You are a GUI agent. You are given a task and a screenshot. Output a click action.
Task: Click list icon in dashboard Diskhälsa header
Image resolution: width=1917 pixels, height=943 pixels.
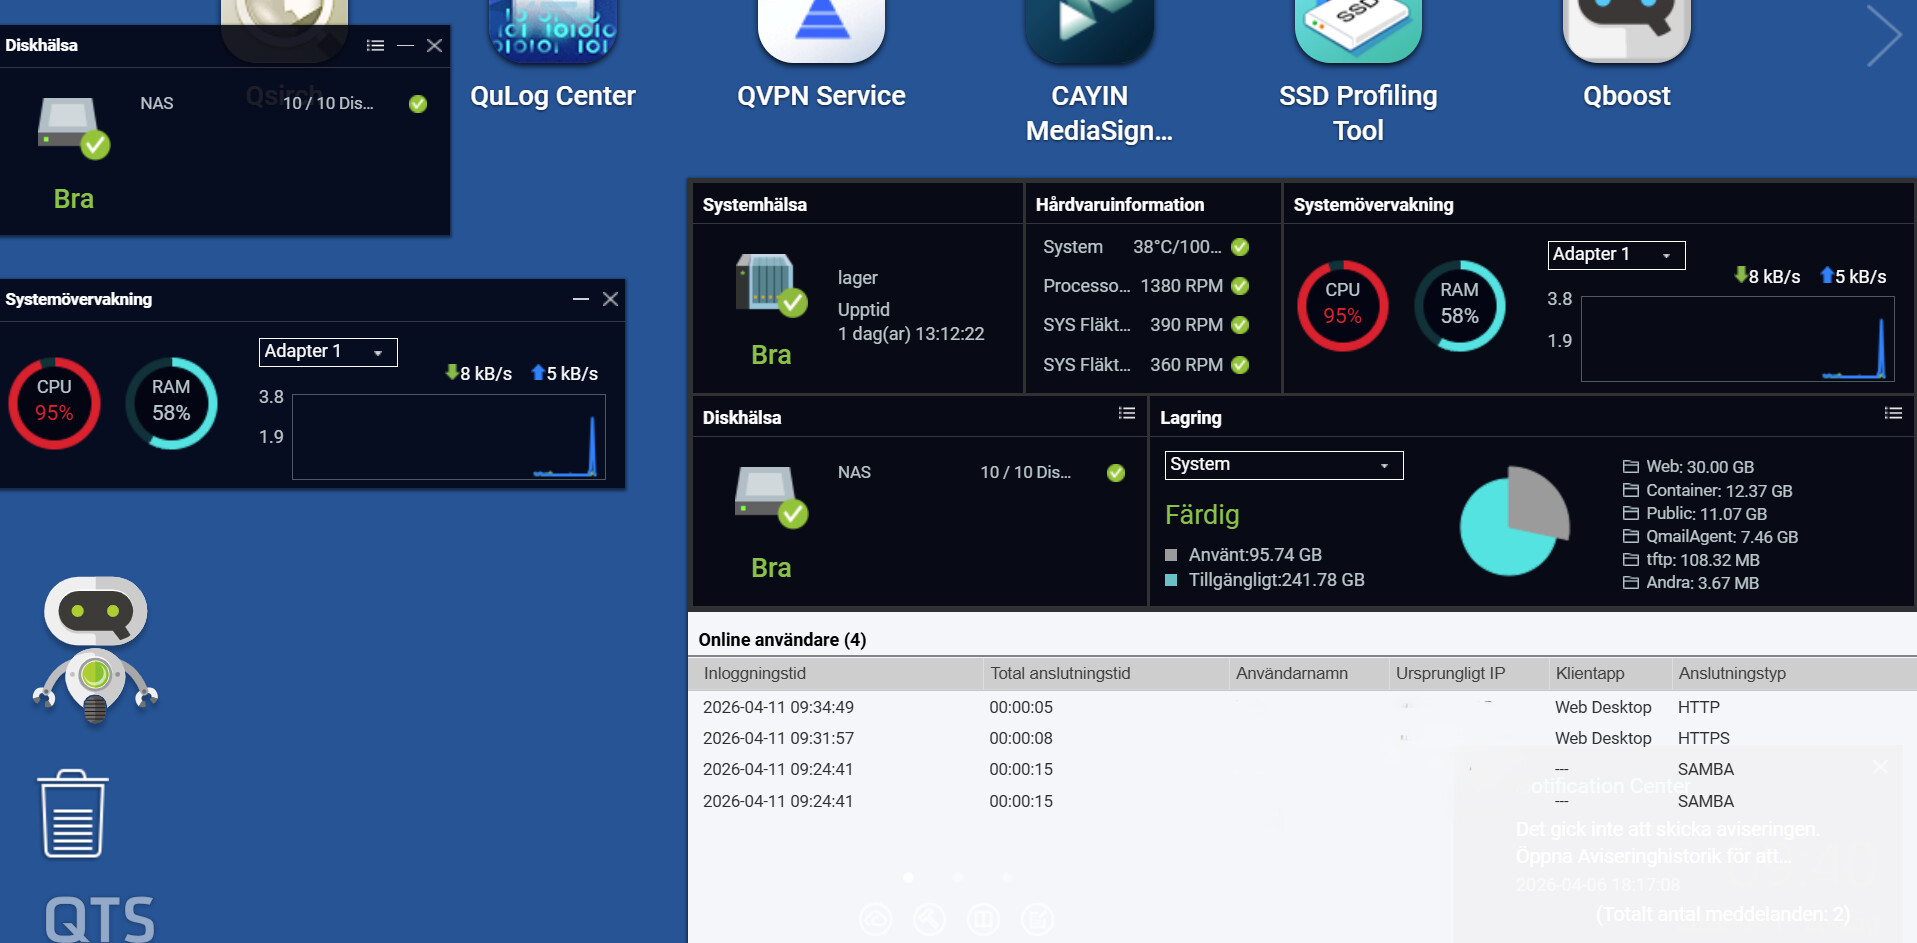[x=1126, y=413]
